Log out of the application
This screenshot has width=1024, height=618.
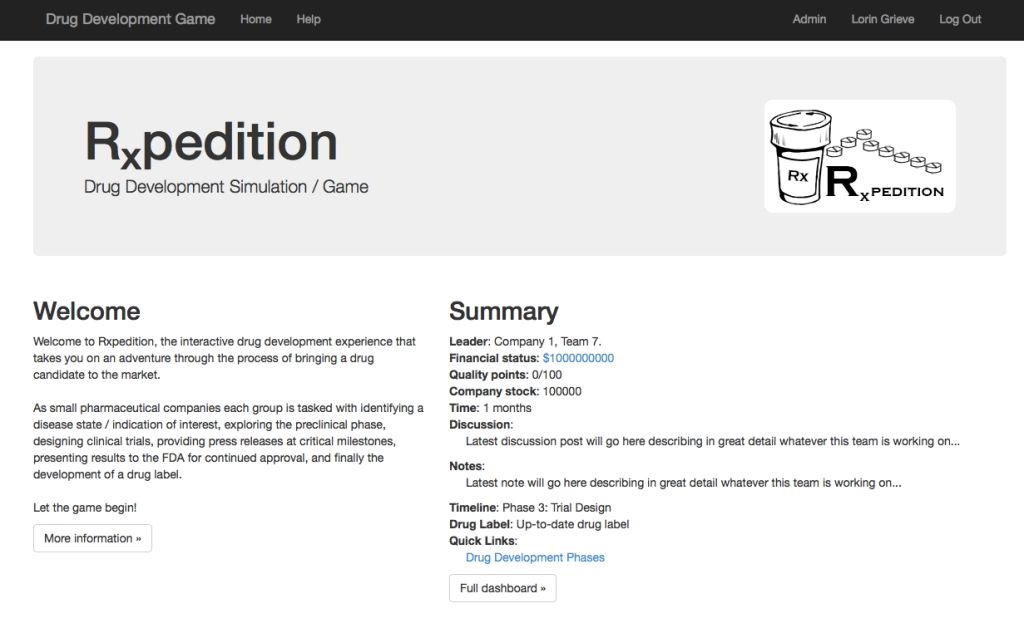960,19
